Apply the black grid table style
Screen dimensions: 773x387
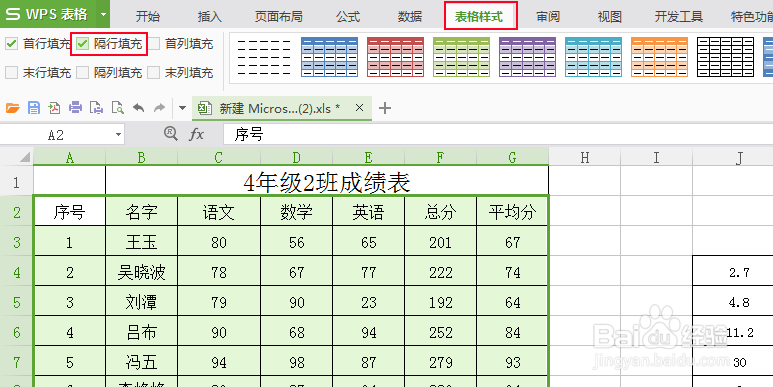click(x=726, y=57)
